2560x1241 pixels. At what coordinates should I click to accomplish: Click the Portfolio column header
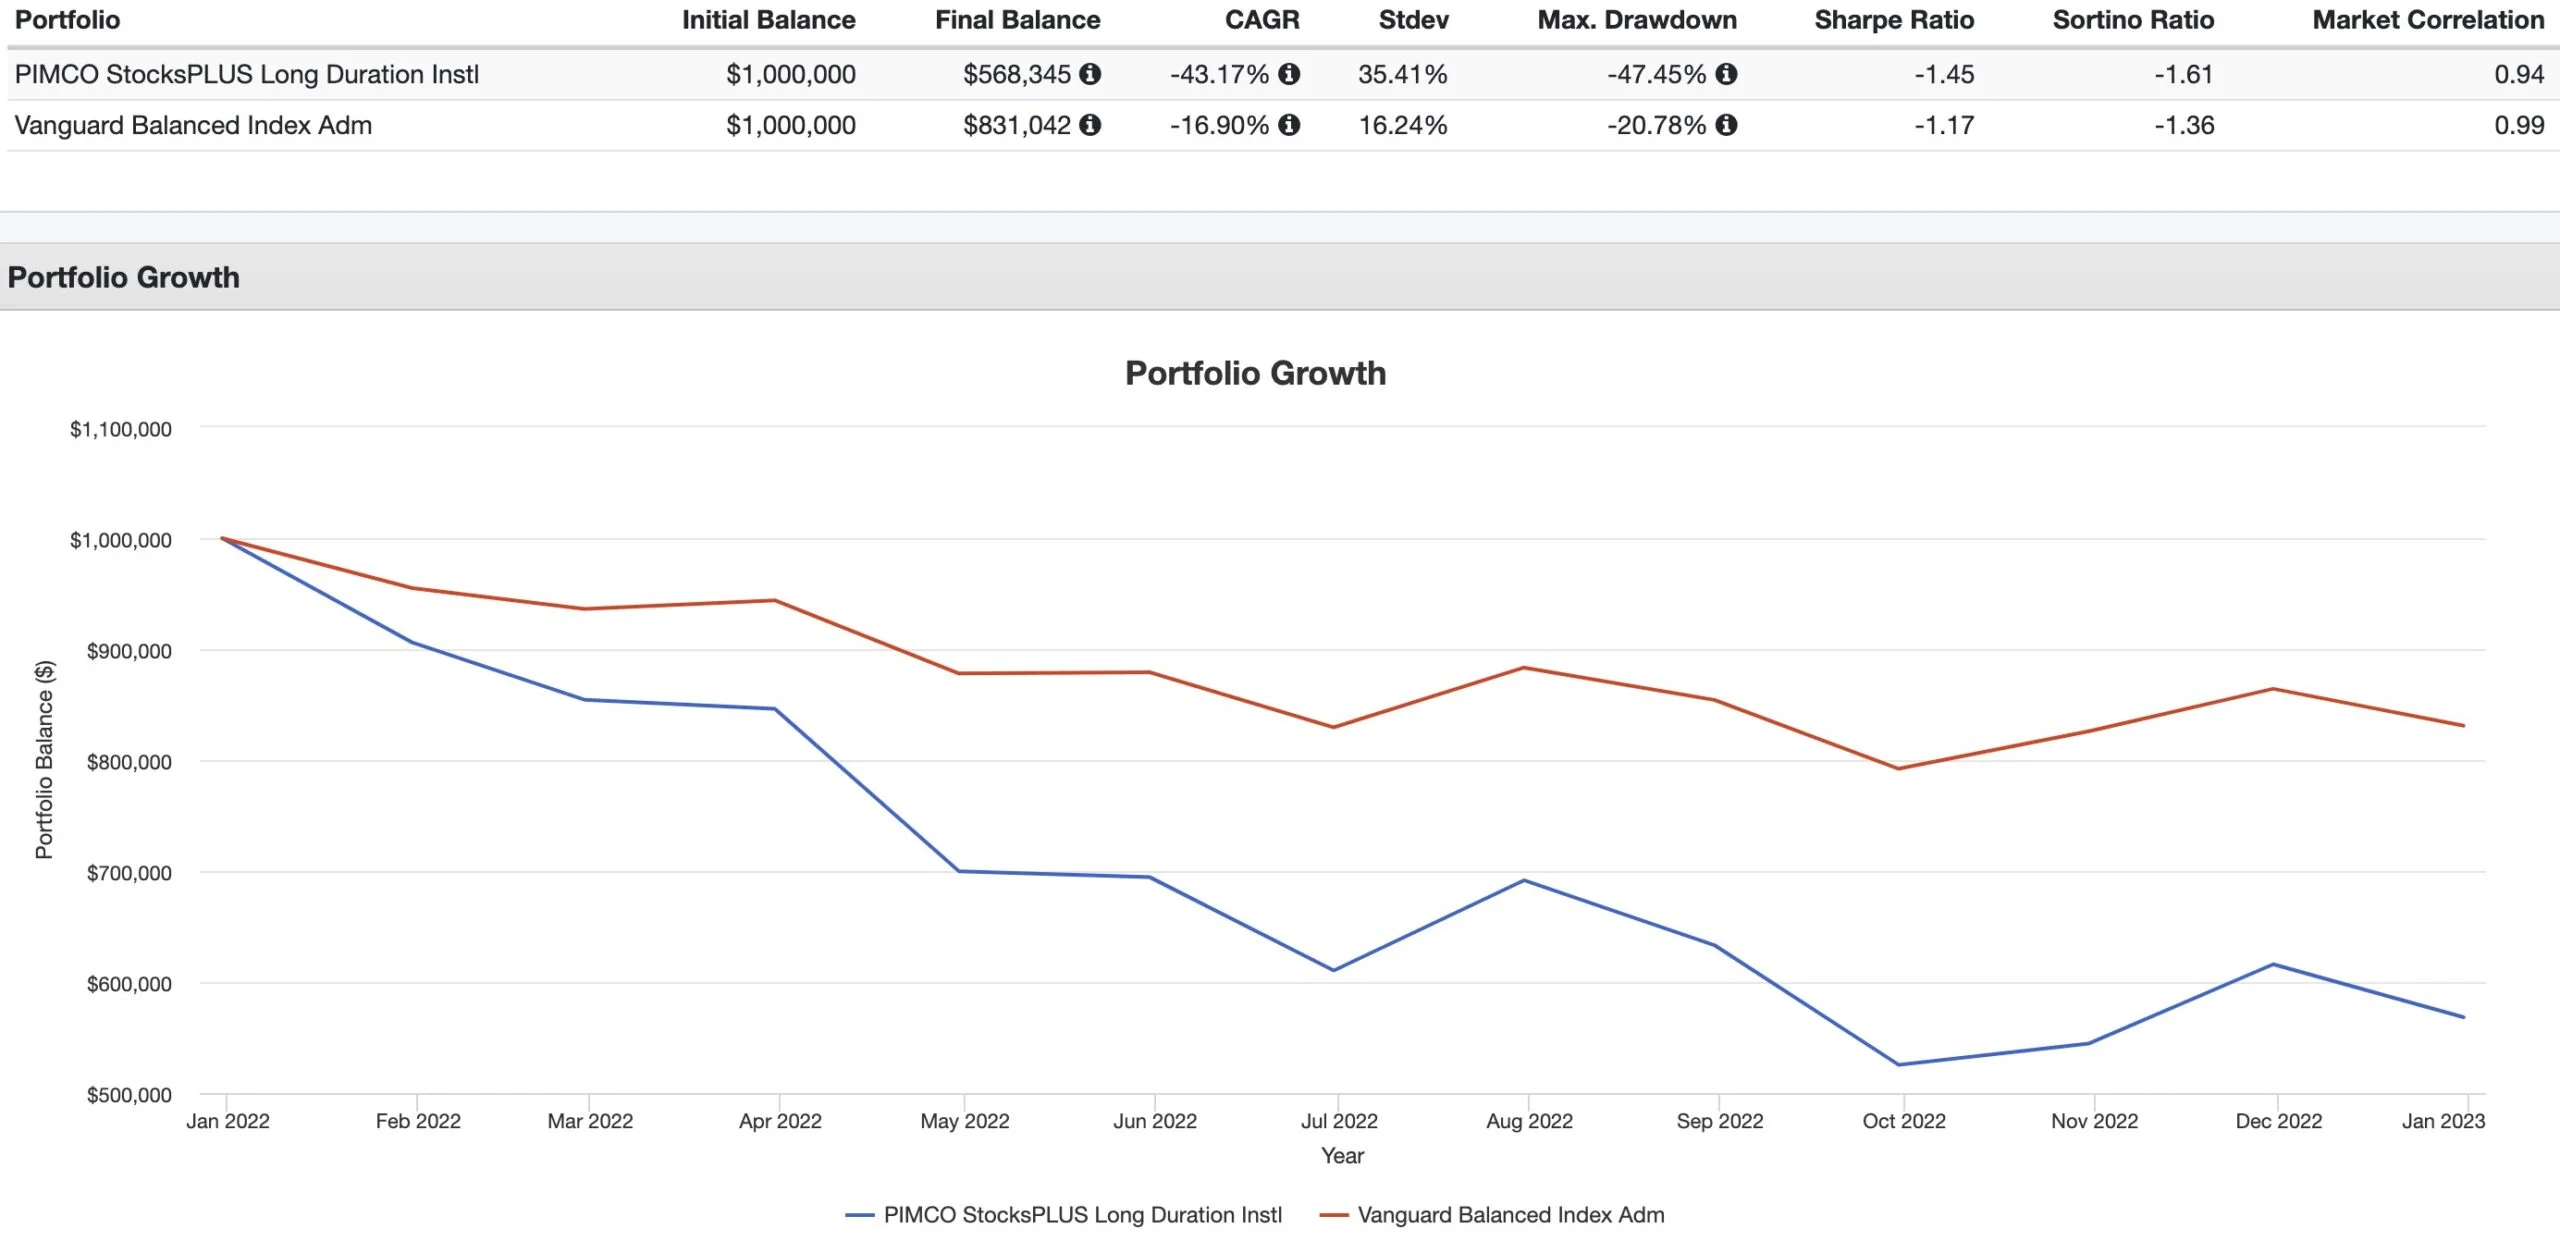pyautogui.click(x=67, y=20)
